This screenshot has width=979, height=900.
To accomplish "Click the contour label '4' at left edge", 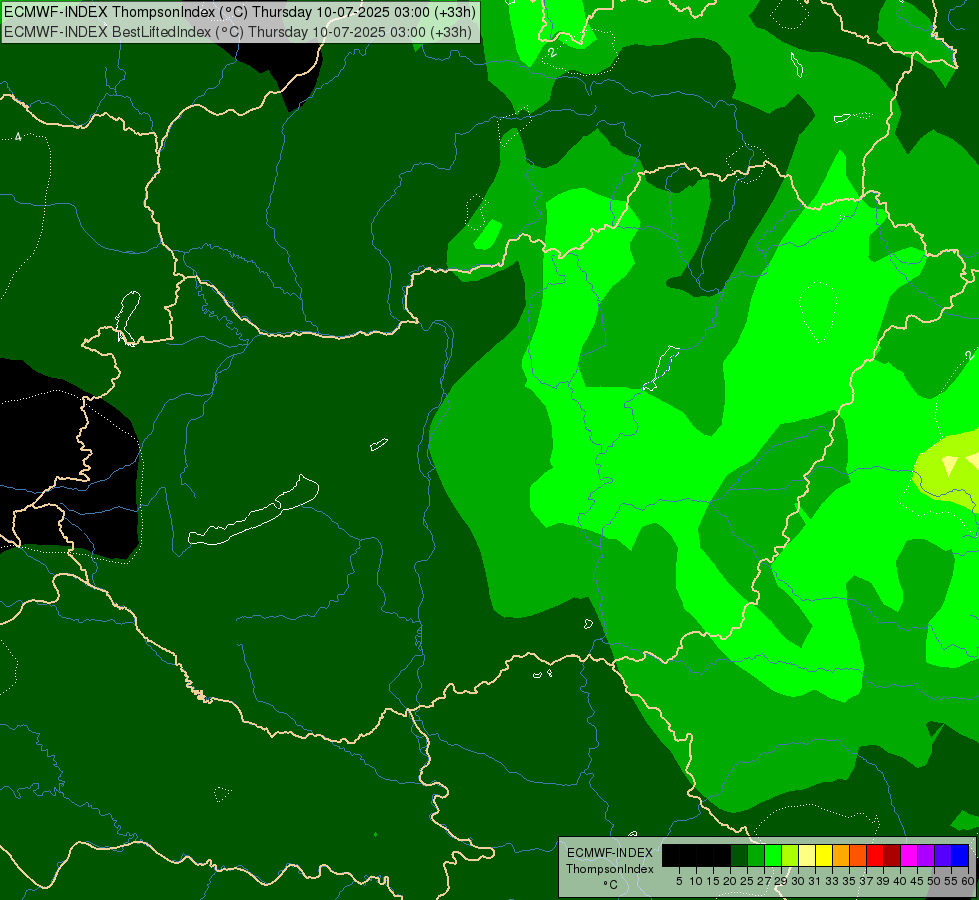I will 18,136.
